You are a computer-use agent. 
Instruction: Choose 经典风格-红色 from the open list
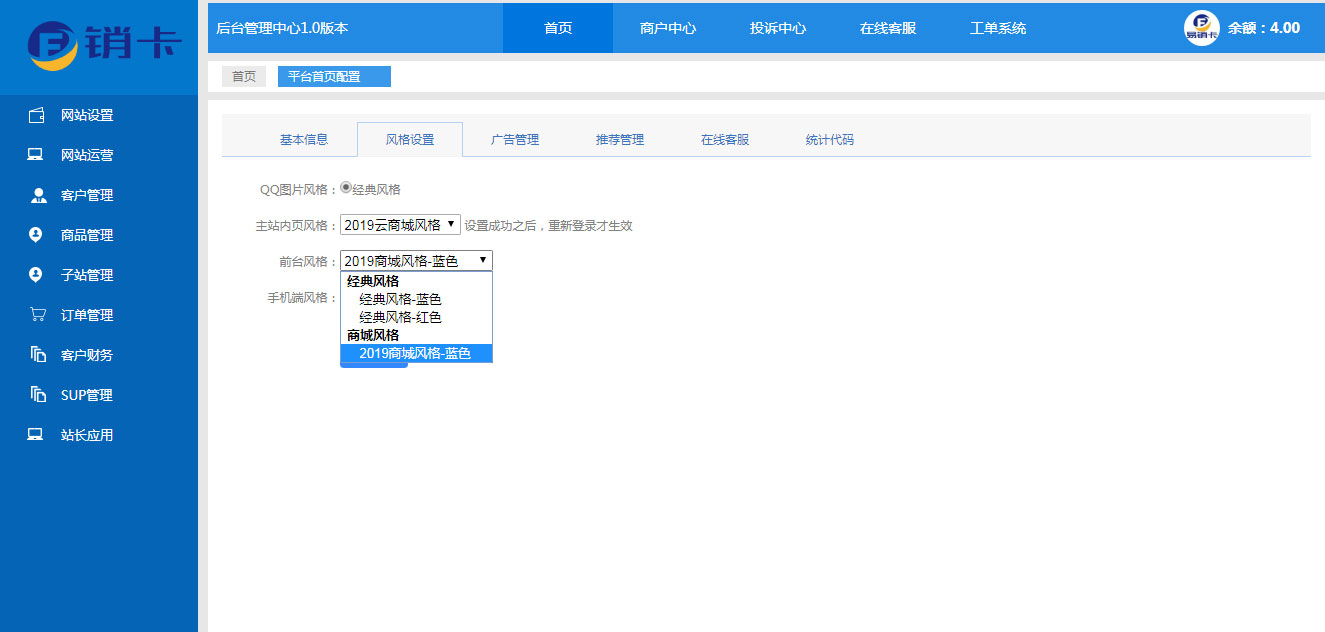tap(402, 317)
